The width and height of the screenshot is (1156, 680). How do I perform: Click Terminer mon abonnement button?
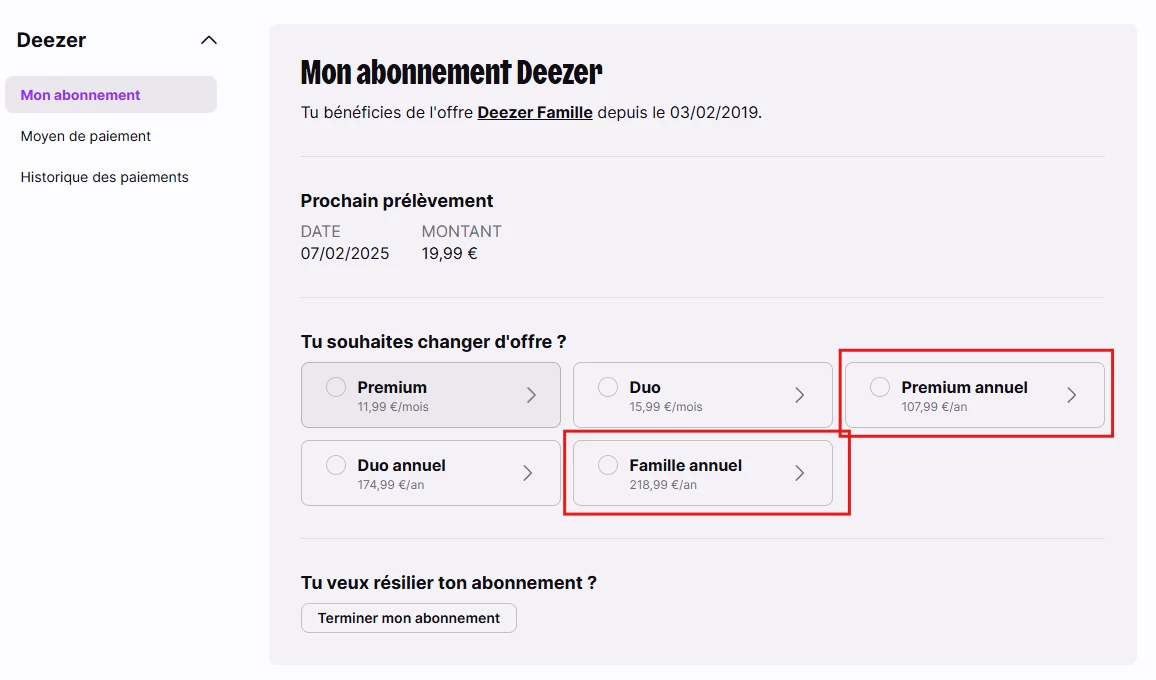tap(408, 618)
